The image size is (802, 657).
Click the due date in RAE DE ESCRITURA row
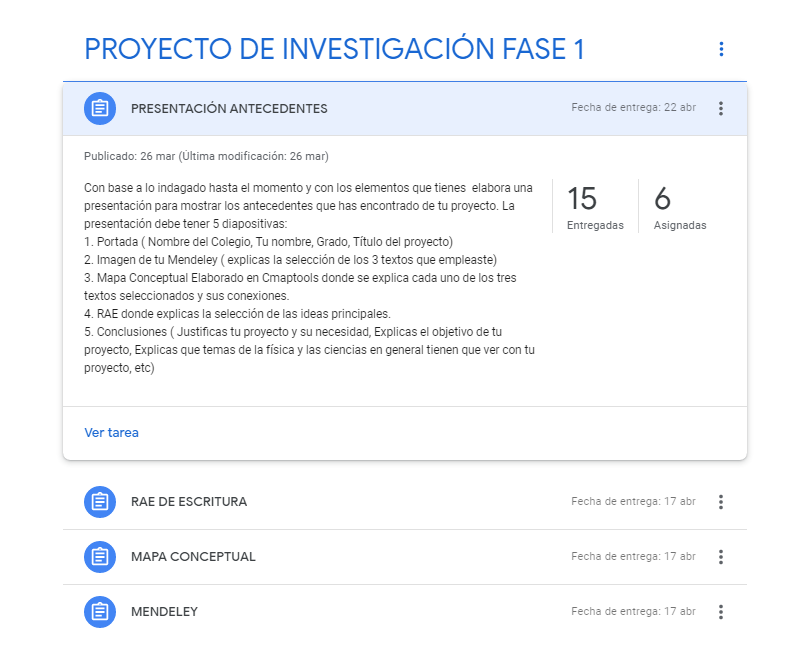click(x=633, y=502)
